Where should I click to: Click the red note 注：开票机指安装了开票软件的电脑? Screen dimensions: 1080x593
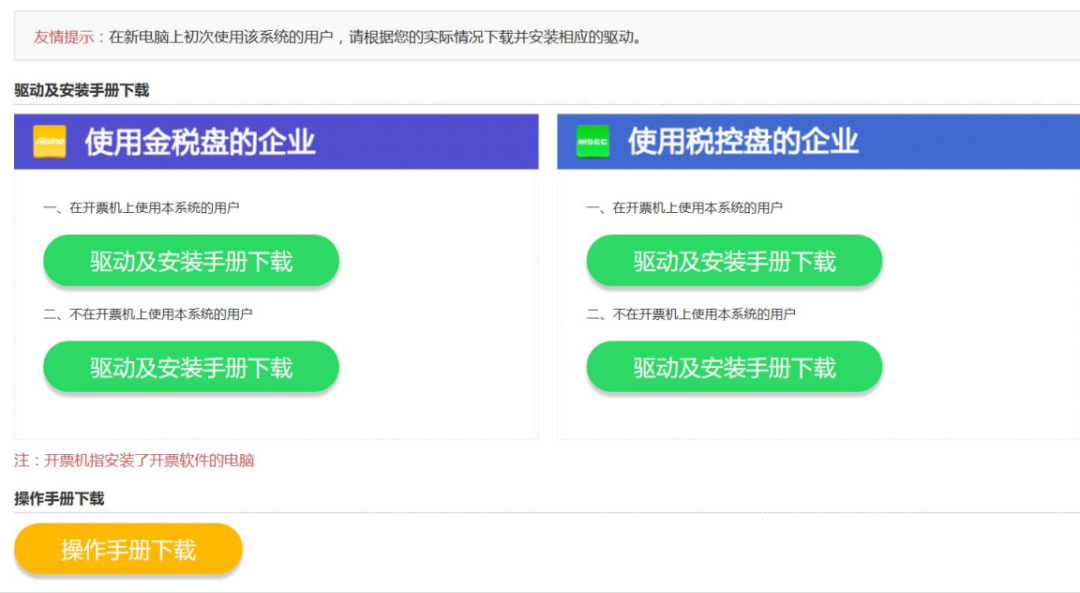pyautogui.click(x=134, y=460)
